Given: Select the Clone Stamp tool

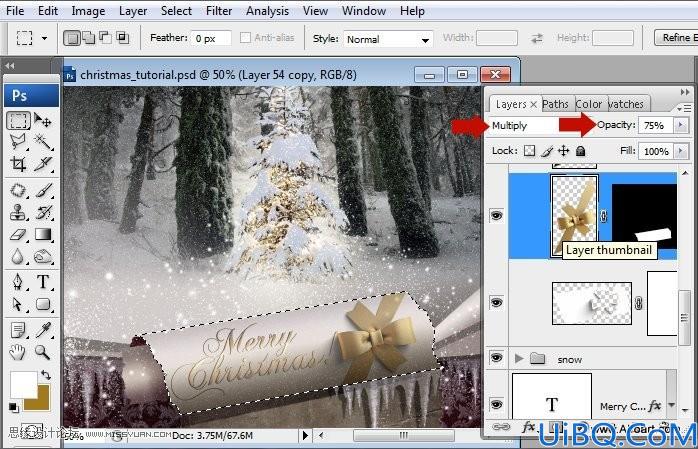Looking at the screenshot, I should [x=18, y=212].
